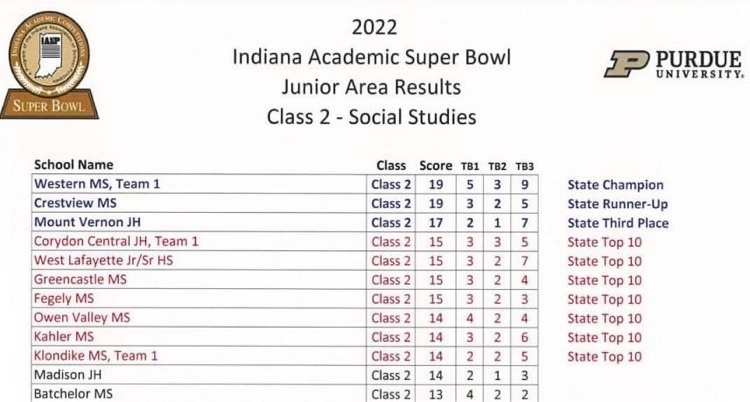Click the Greencastle MS cell
Viewport: 750px width, 402px height.
[80, 280]
